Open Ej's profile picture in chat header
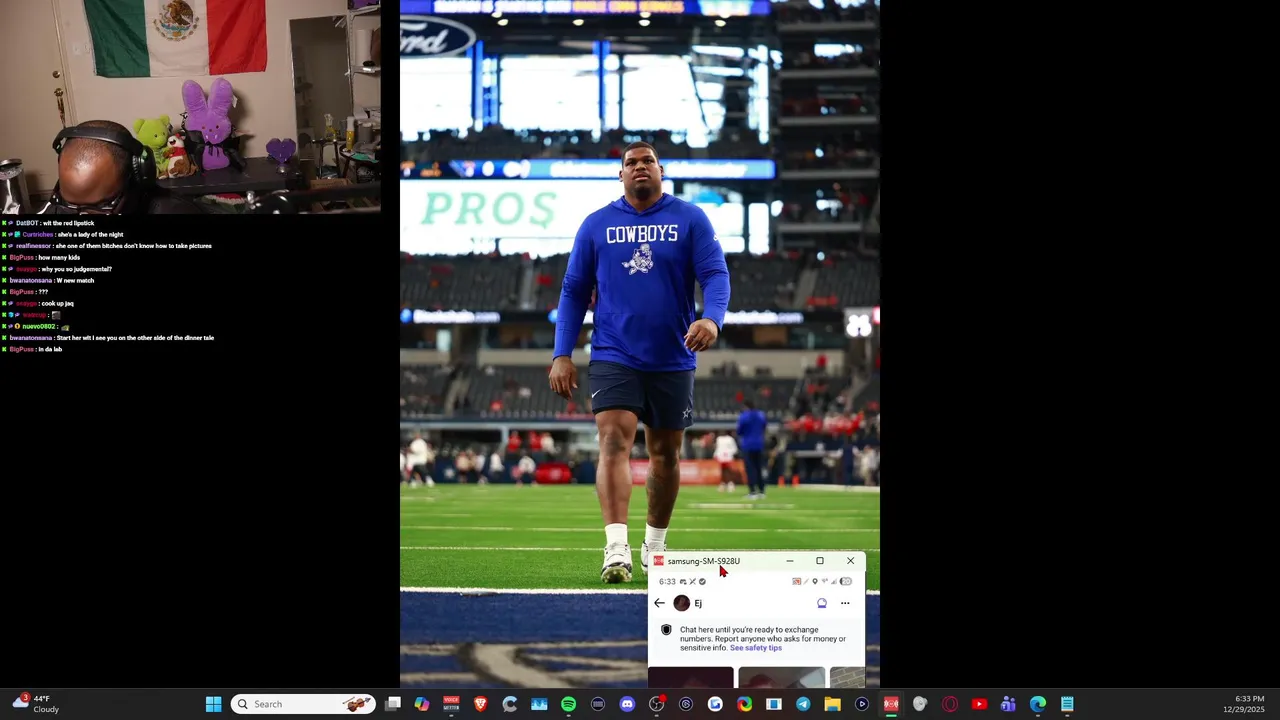This screenshot has height=720, width=1280. (x=682, y=603)
